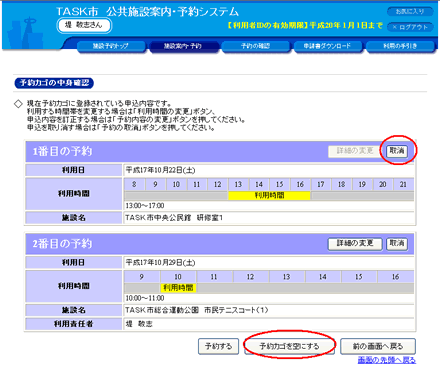Click the 予約する button
Screen dimensions: 440x365
(218, 346)
